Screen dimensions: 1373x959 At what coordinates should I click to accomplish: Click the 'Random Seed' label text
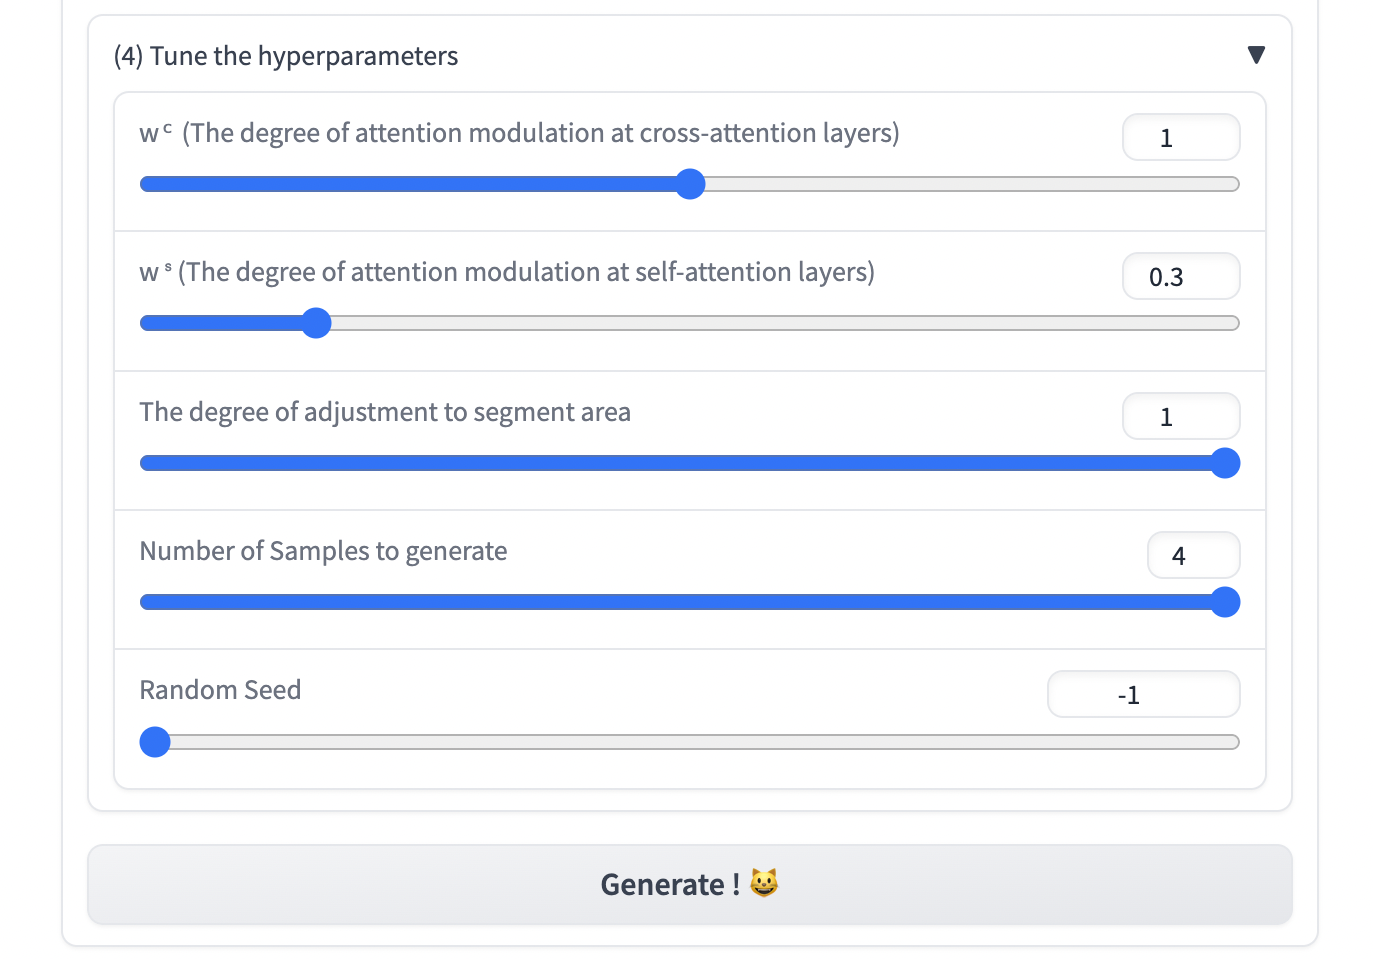[x=220, y=690]
